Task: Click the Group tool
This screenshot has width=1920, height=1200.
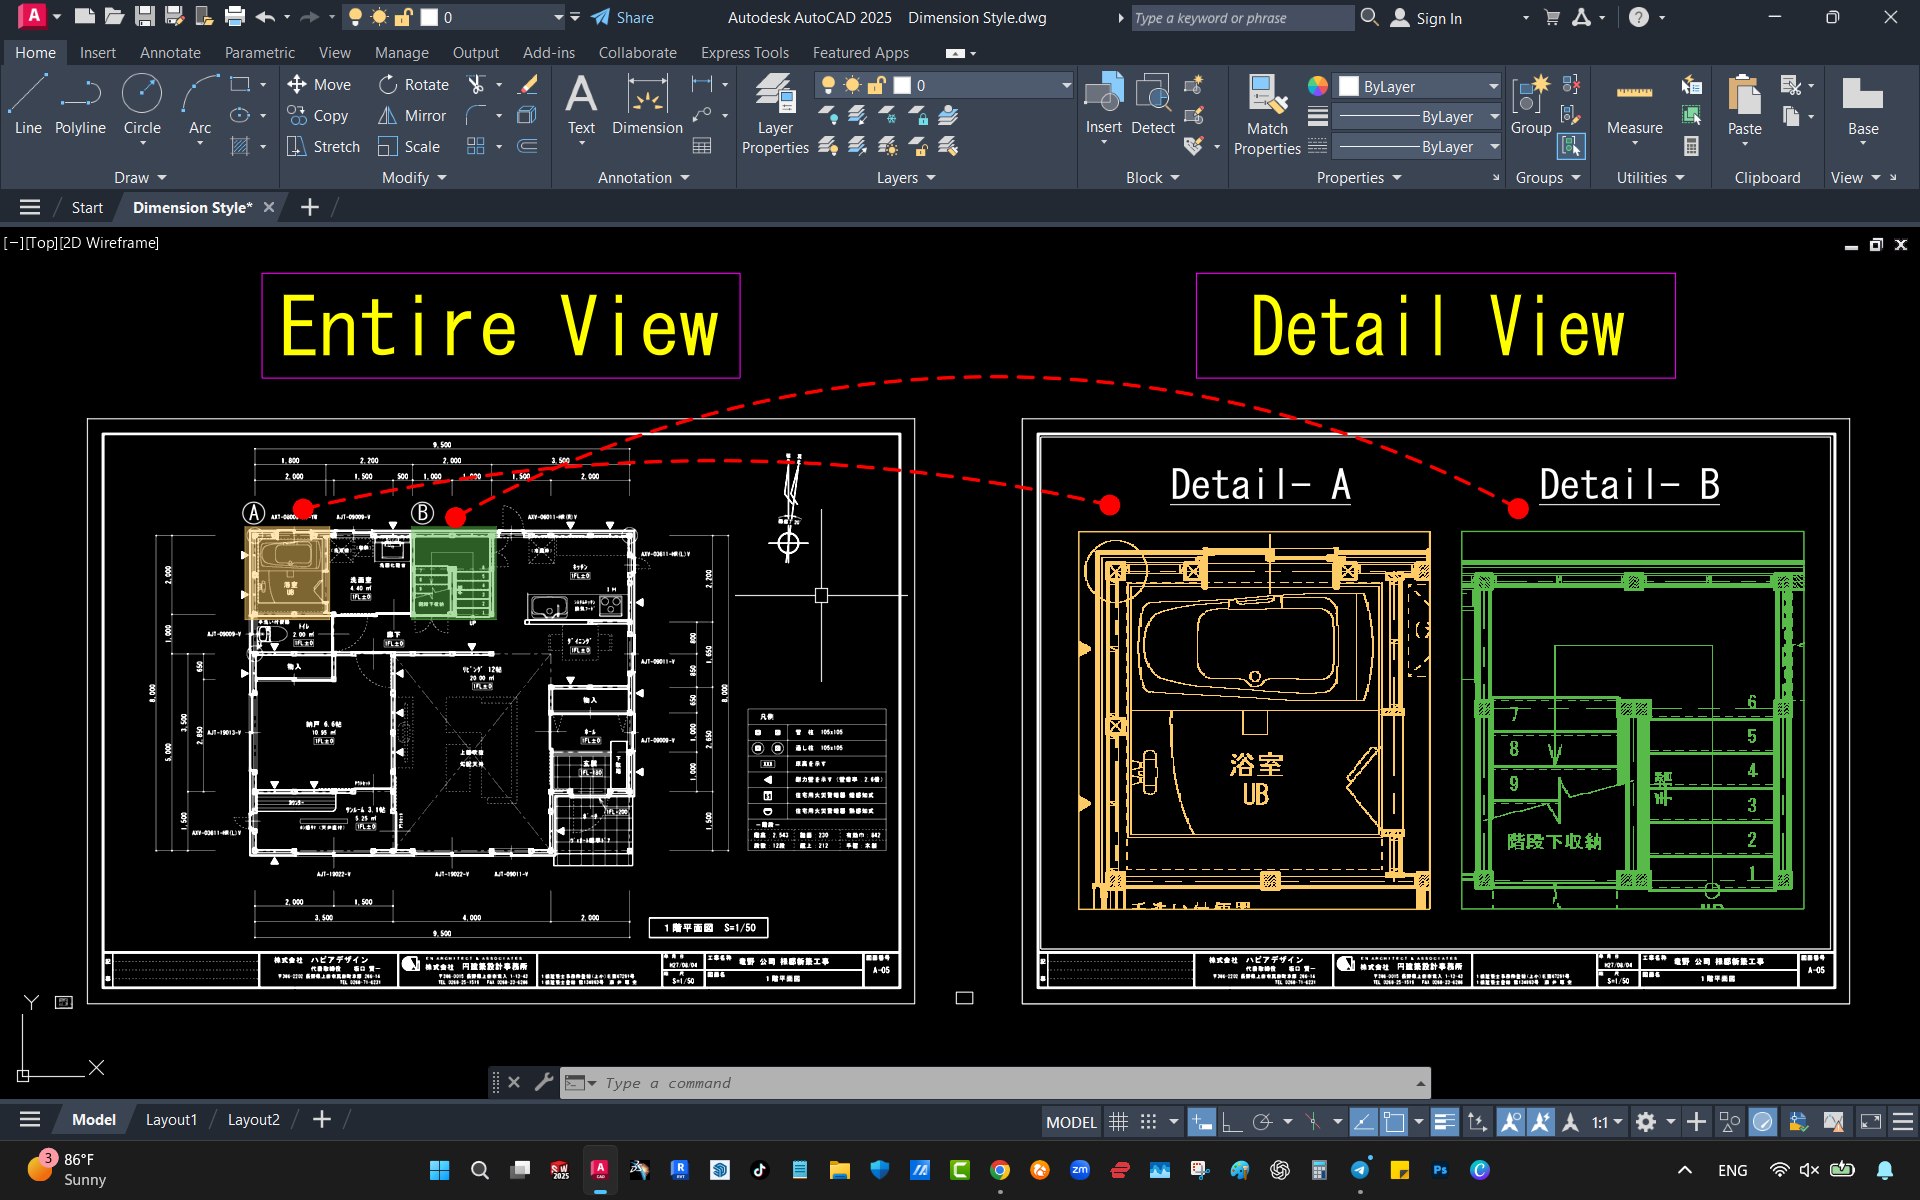Action: click(x=1531, y=105)
